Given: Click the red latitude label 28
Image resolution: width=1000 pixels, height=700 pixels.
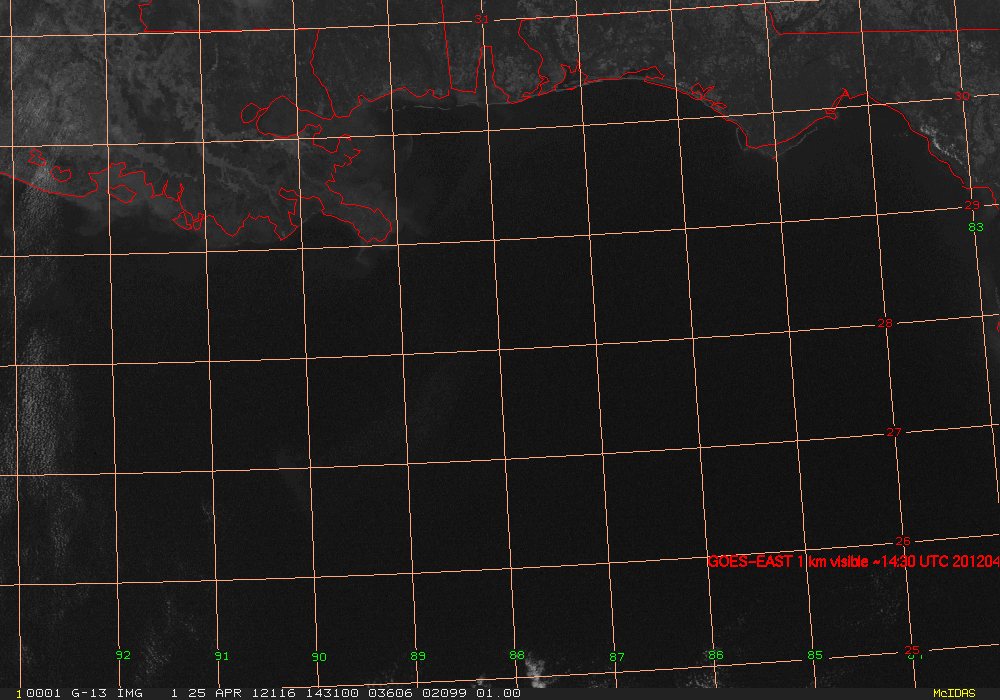Looking at the screenshot, I should pos(885,323).
